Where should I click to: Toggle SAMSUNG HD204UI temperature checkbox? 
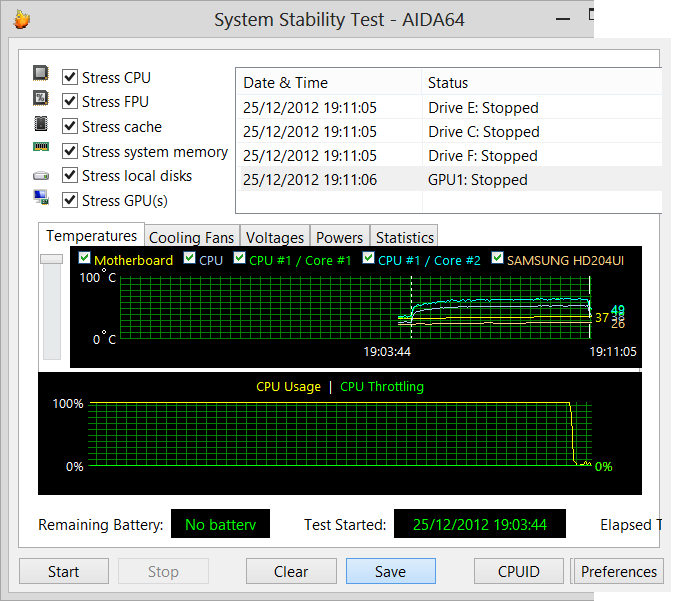(x=497, y=259)
